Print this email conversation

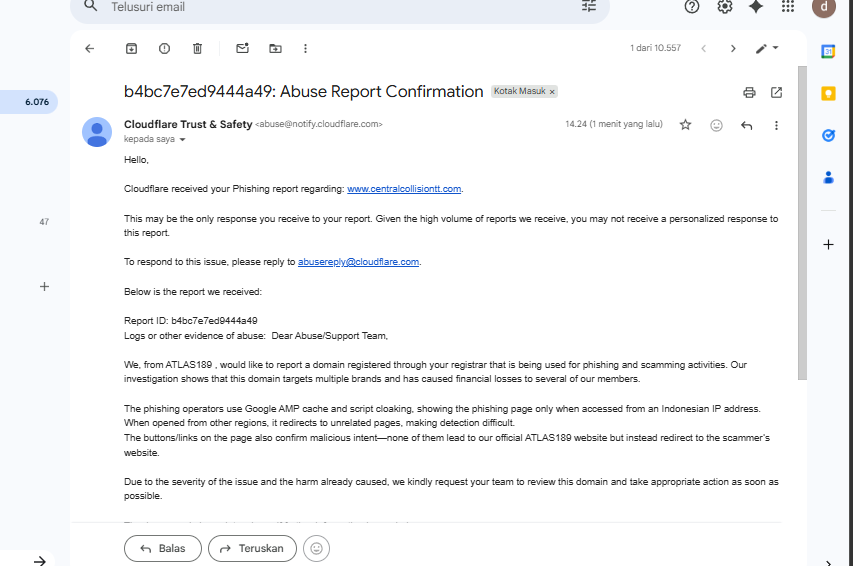coord(749,93)
